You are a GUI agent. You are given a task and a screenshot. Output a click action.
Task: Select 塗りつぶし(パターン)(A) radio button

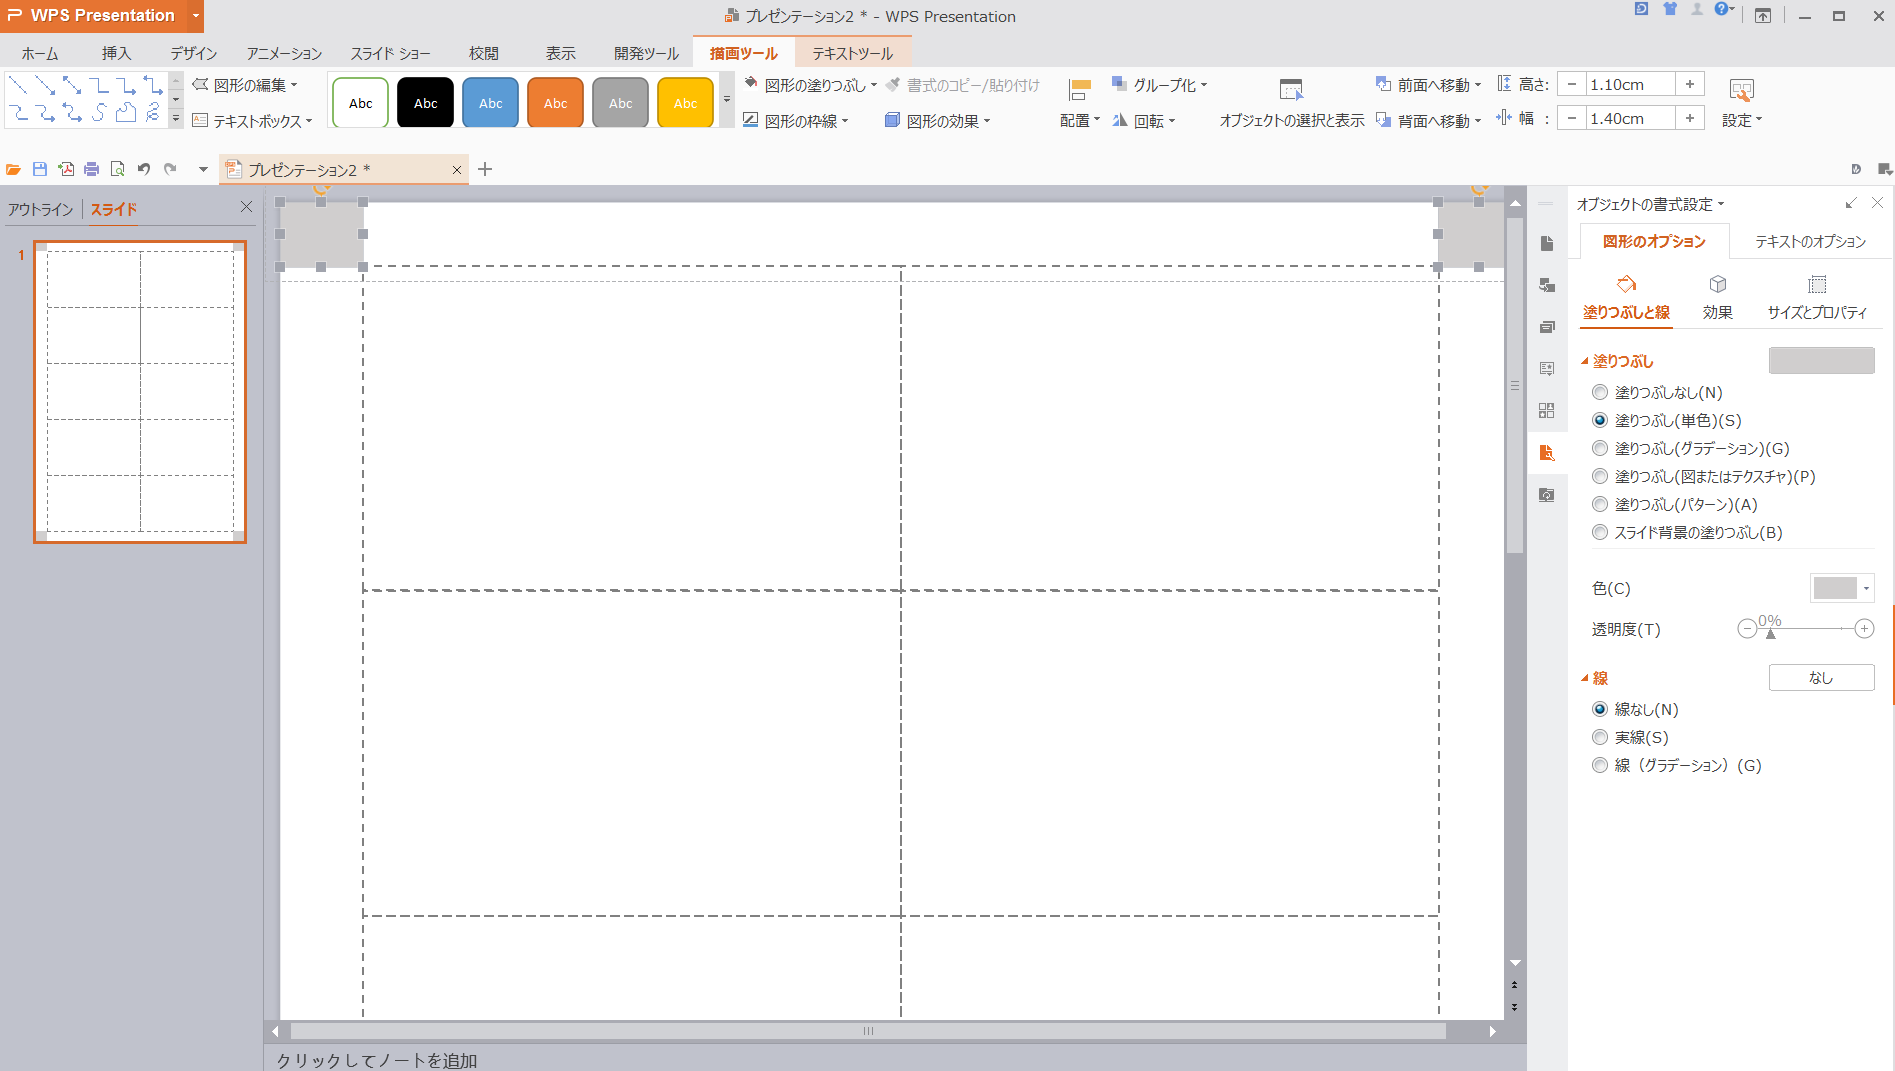tap(1600, 504)
